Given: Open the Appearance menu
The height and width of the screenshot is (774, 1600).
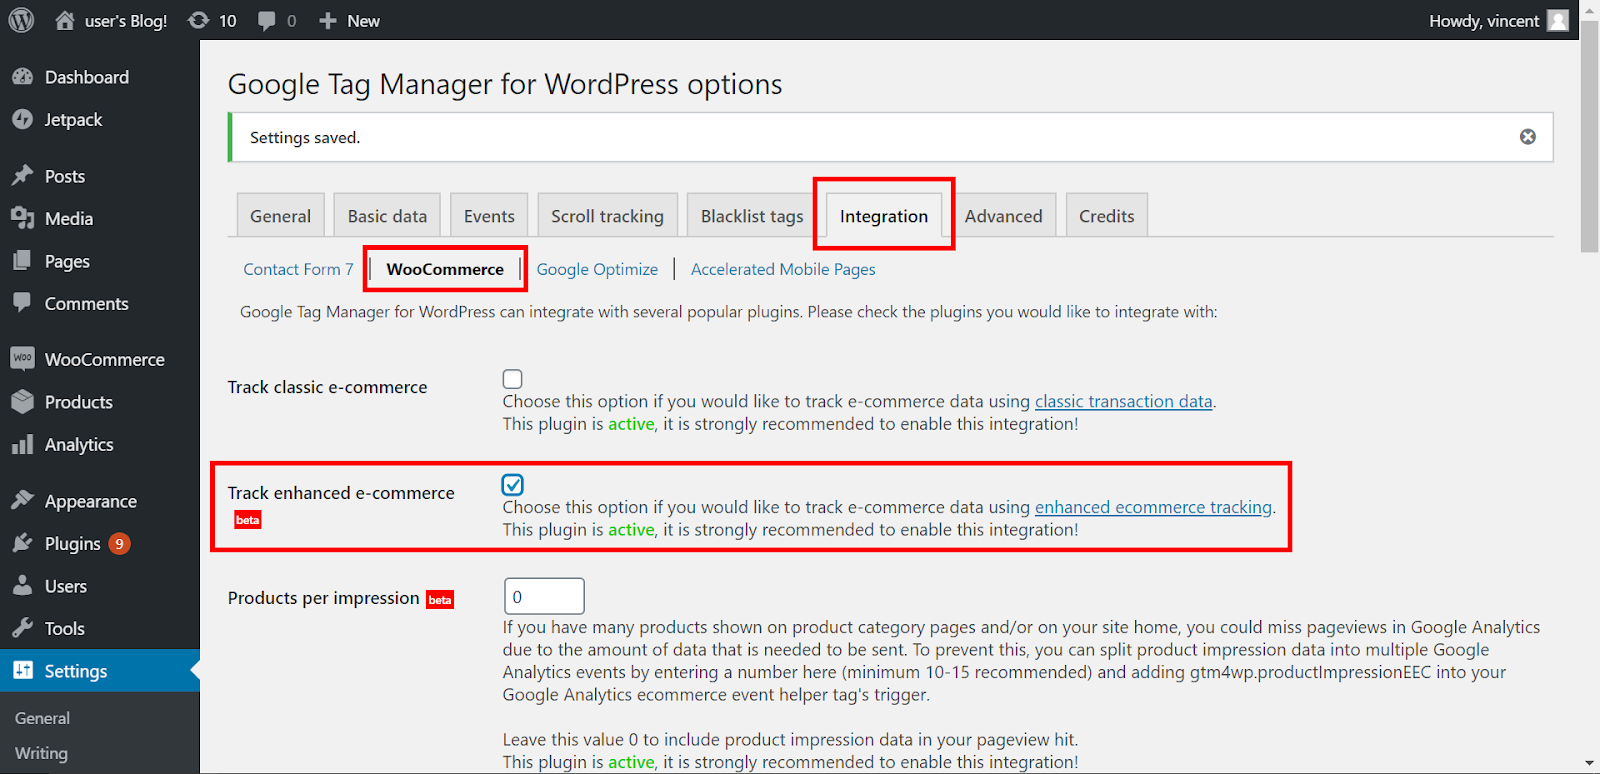Looking at the screenshot, I should (x=90, y=501).
